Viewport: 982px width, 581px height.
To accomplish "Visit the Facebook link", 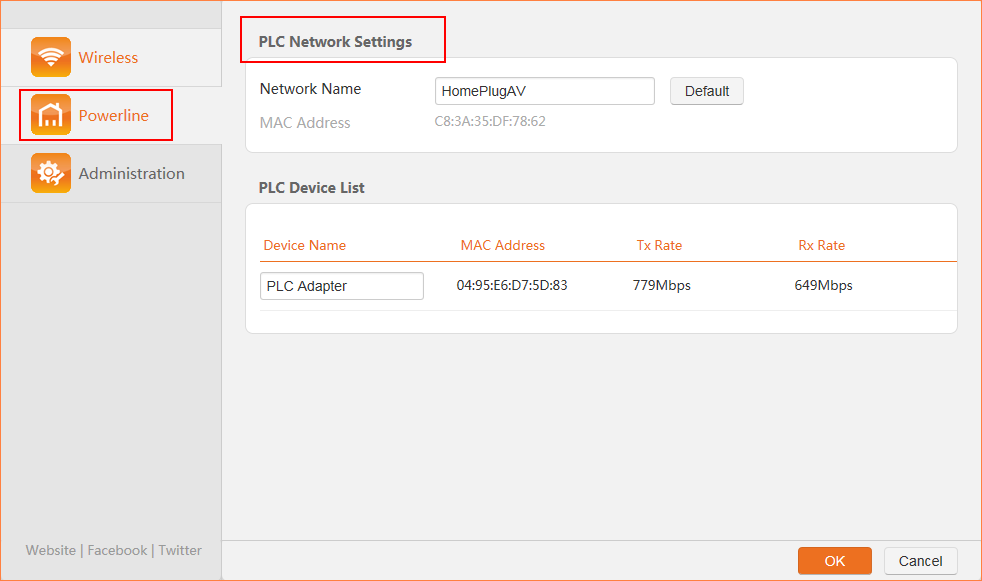I will (x=117, y=550).
